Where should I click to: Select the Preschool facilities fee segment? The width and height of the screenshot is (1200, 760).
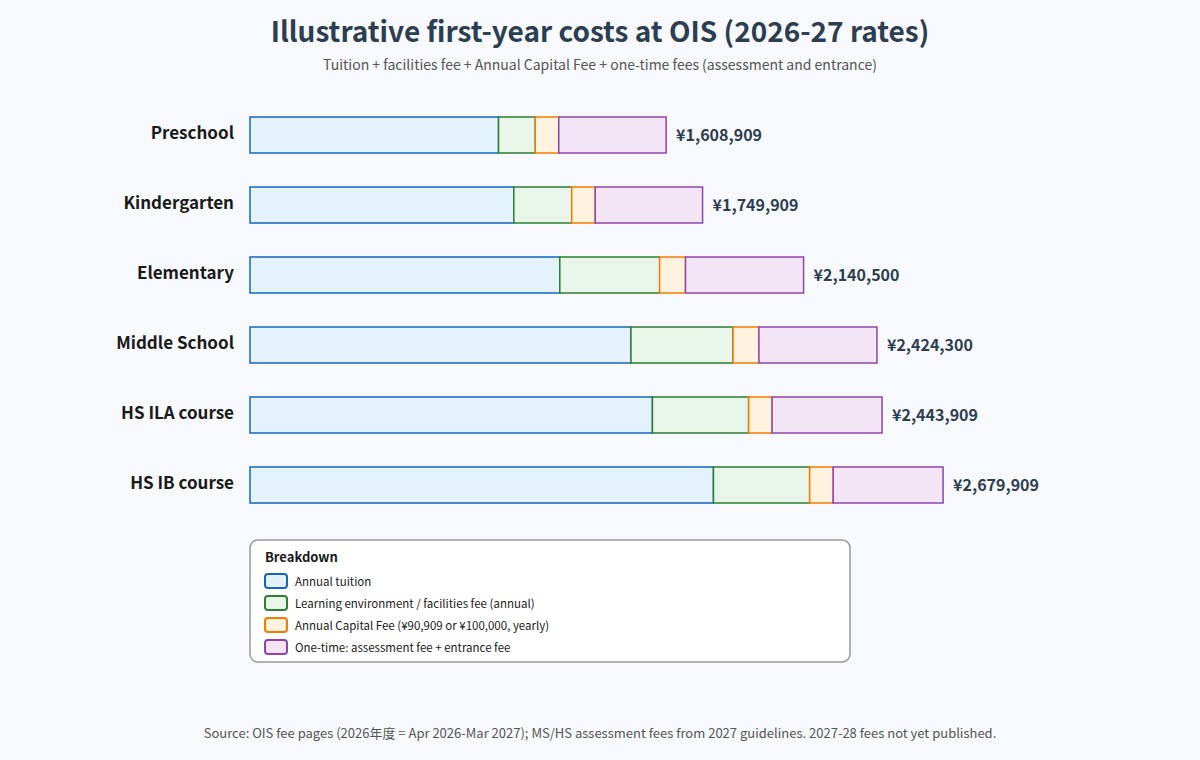(517, 135)
